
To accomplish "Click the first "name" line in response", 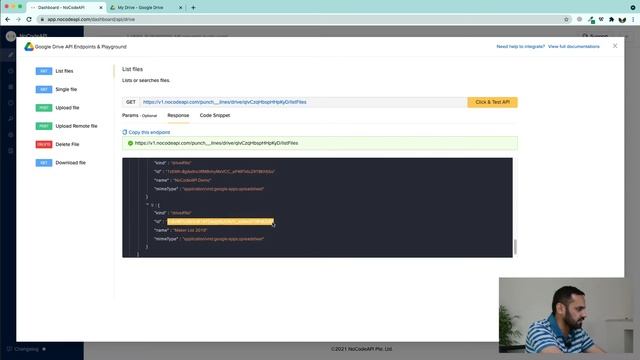I will click(x=182, y=180).
